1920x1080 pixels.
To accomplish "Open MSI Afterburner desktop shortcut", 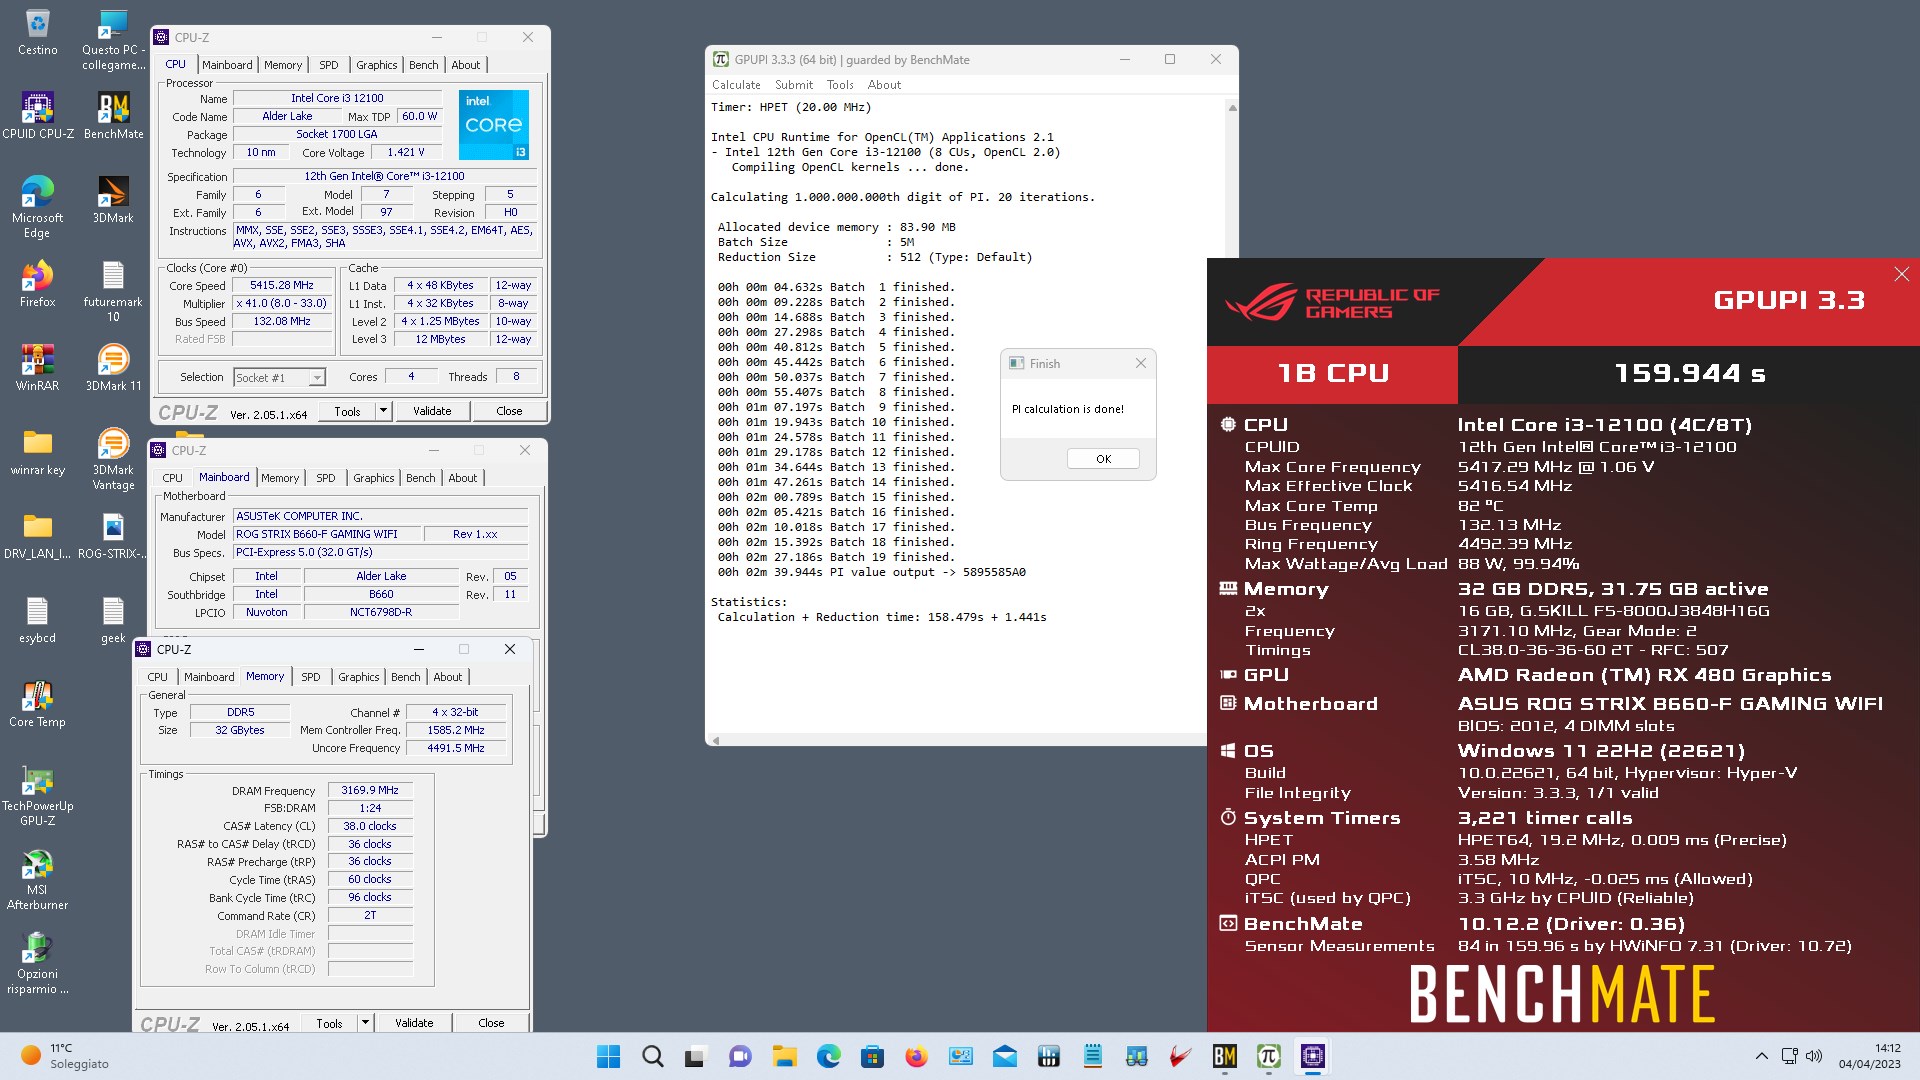I will (38, 879).
